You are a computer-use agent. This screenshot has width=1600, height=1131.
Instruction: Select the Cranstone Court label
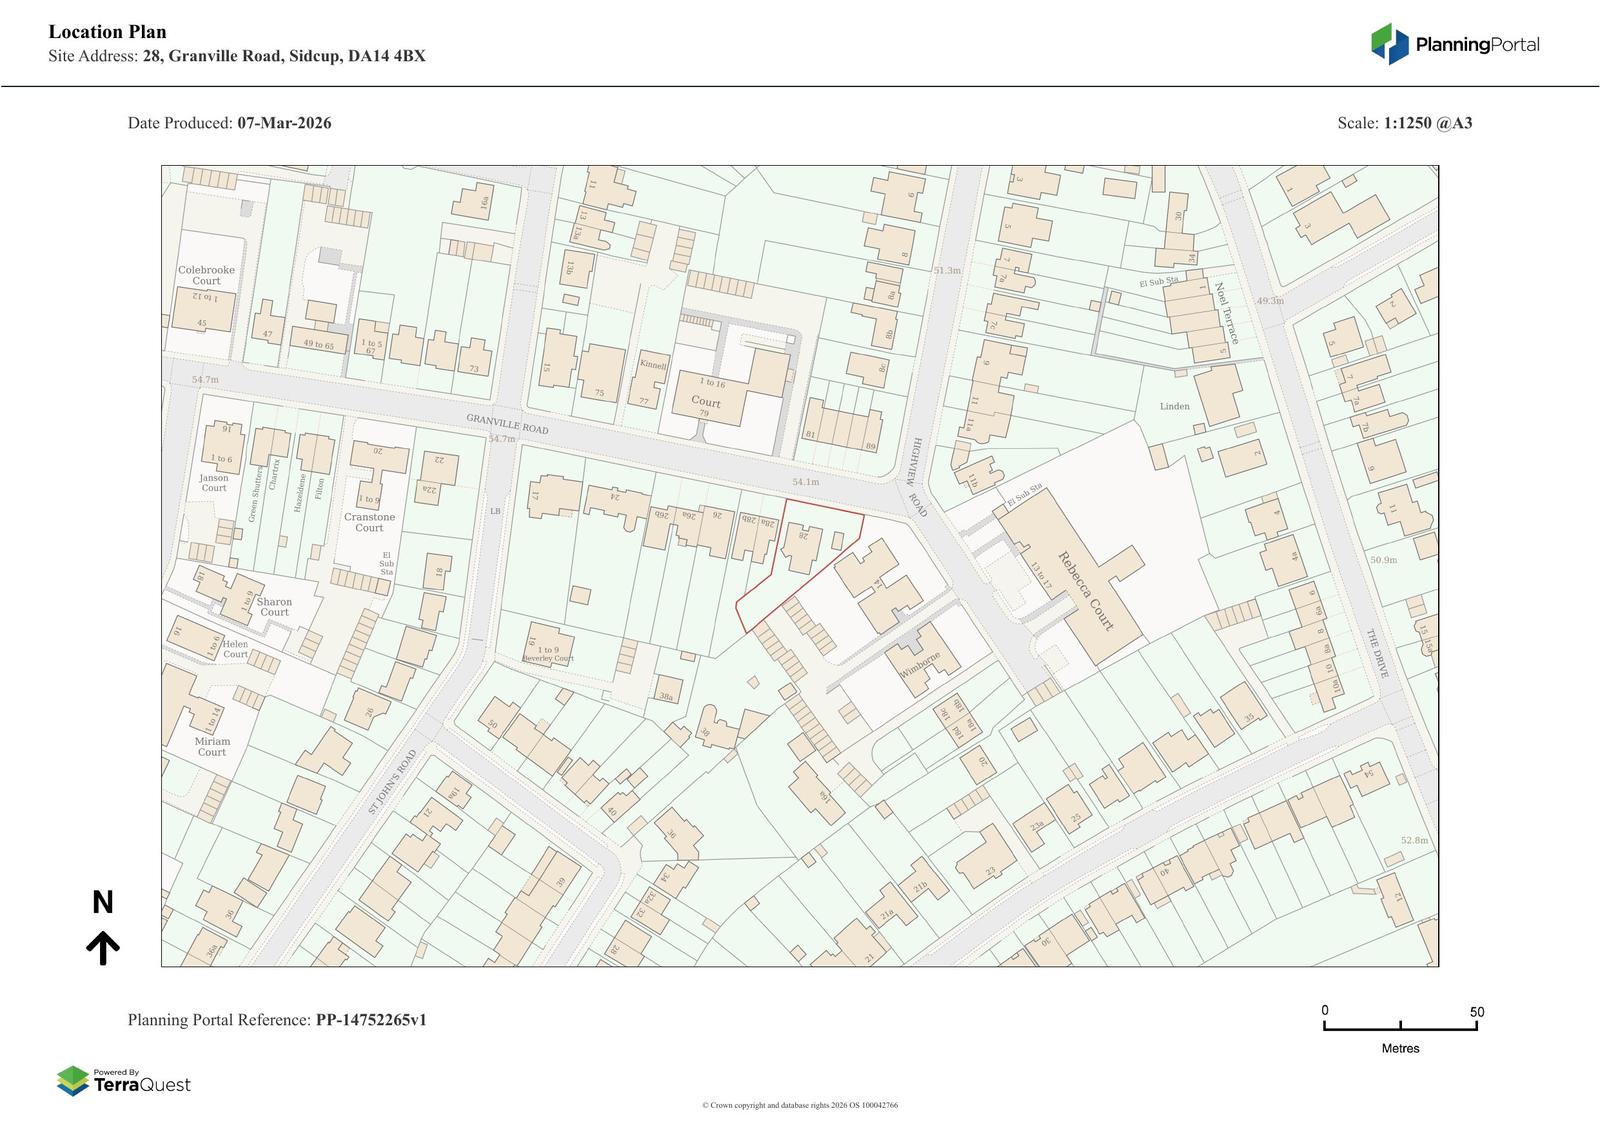[369, 522]
